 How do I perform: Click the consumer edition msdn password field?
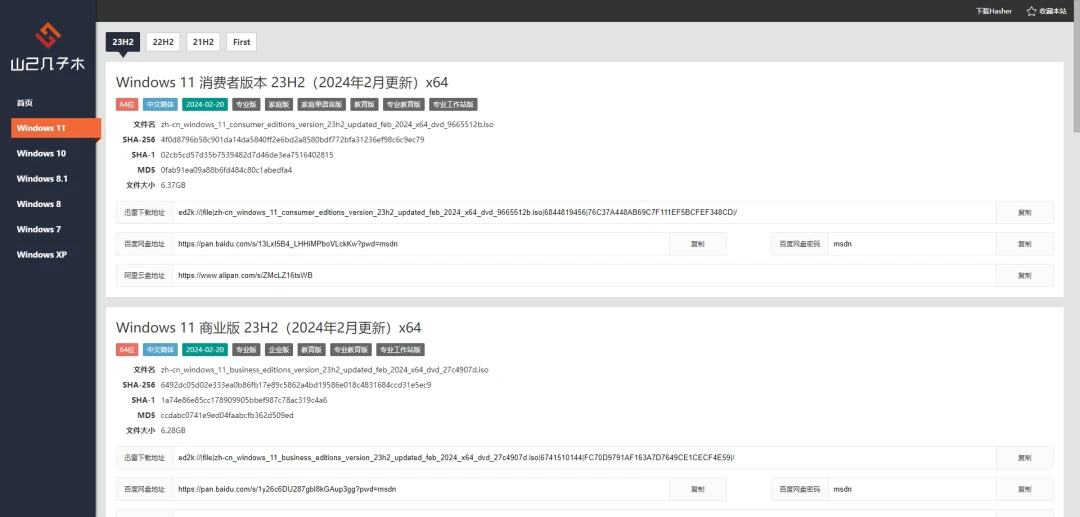point(912,244)
